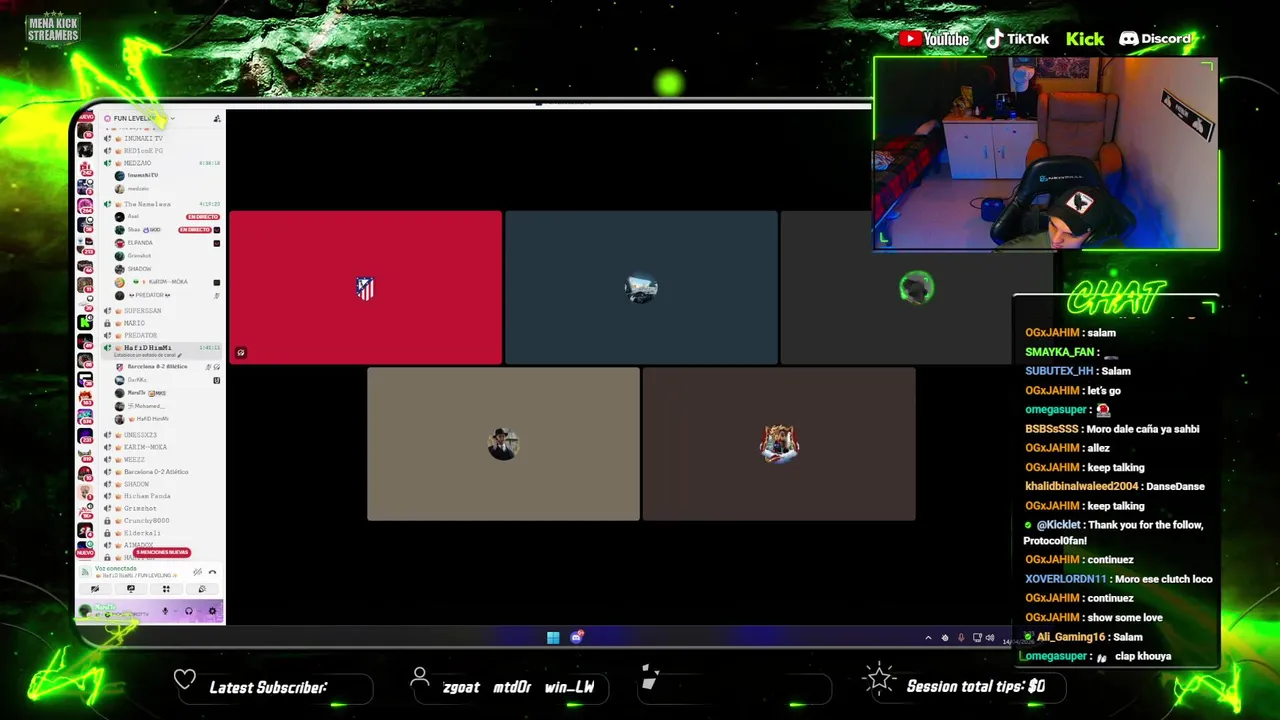1280x720 pixels.
Task: Click the muted icon beside user PREDATOR
Action: tap(216, 295)
